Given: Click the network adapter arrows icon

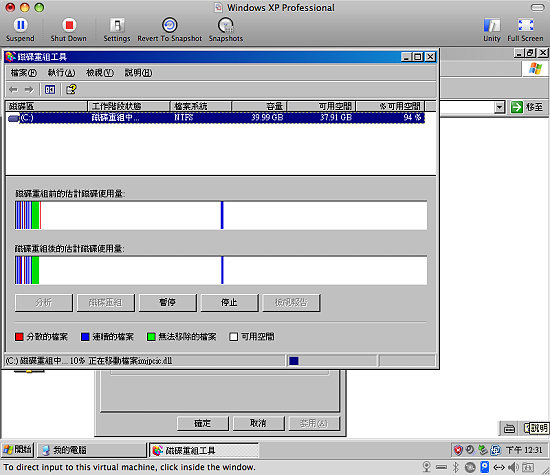Looking at the screenshot, I should coord(499,467).
